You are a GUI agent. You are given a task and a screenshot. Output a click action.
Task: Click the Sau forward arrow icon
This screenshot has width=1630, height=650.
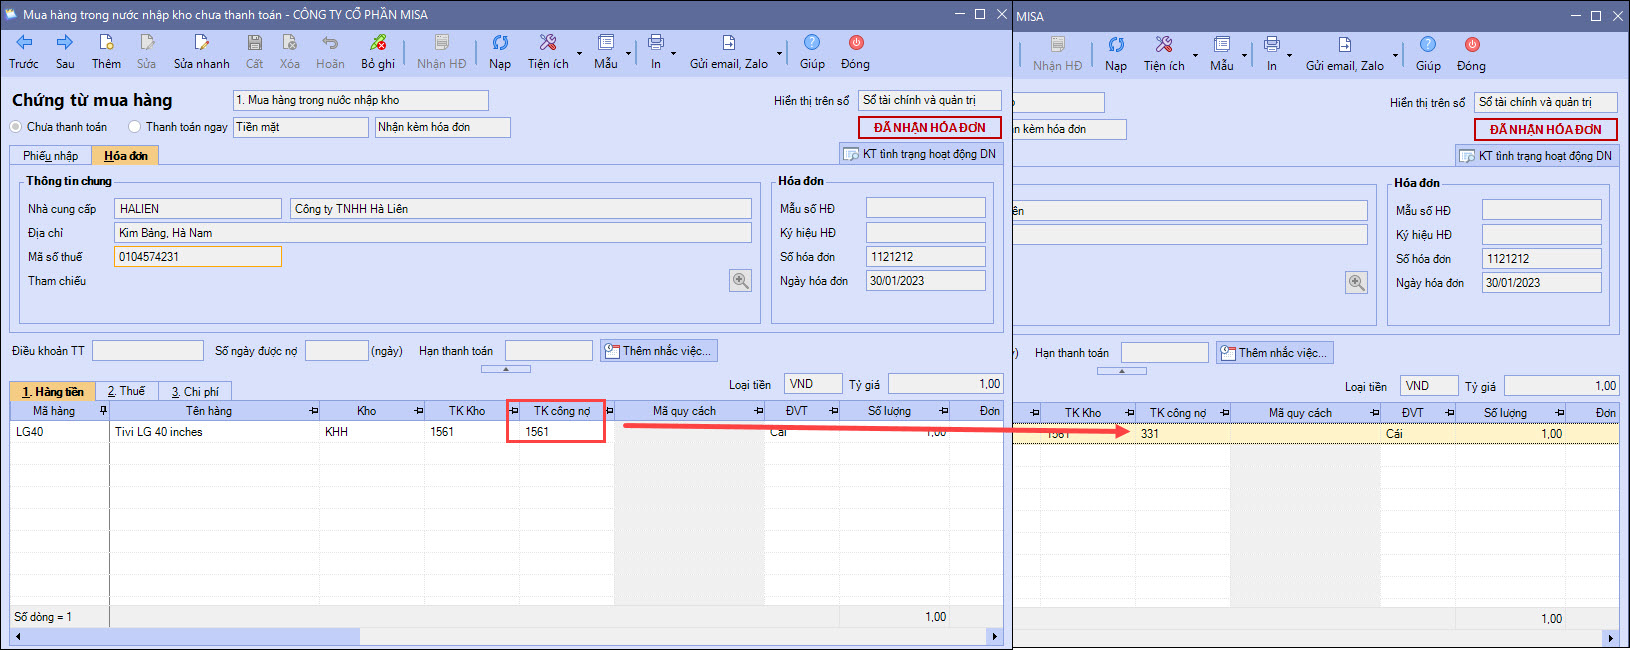[65, 43]
